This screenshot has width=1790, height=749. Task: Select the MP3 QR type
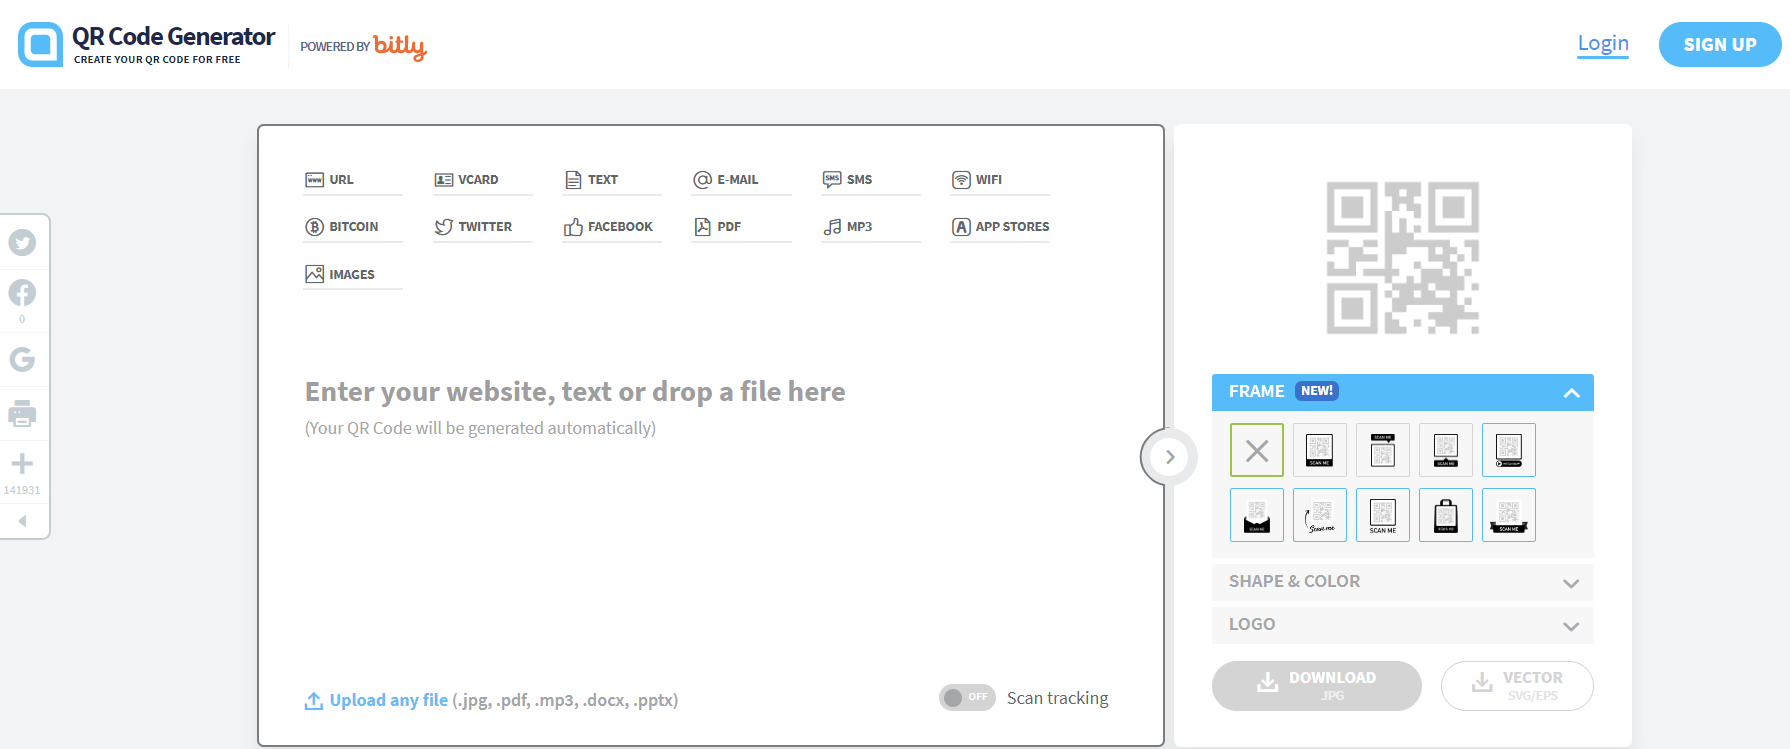coord(871,227)
